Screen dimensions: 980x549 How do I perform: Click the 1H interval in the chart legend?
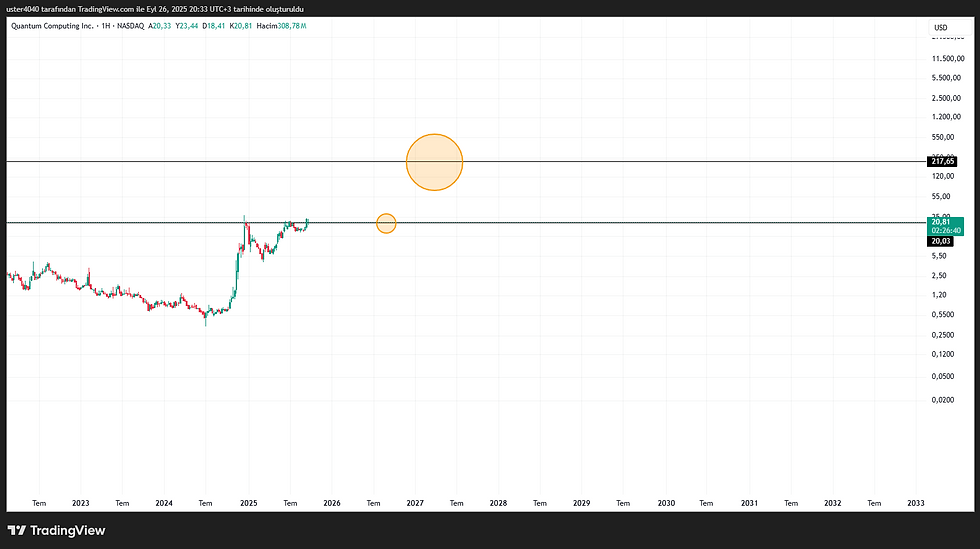106,26
